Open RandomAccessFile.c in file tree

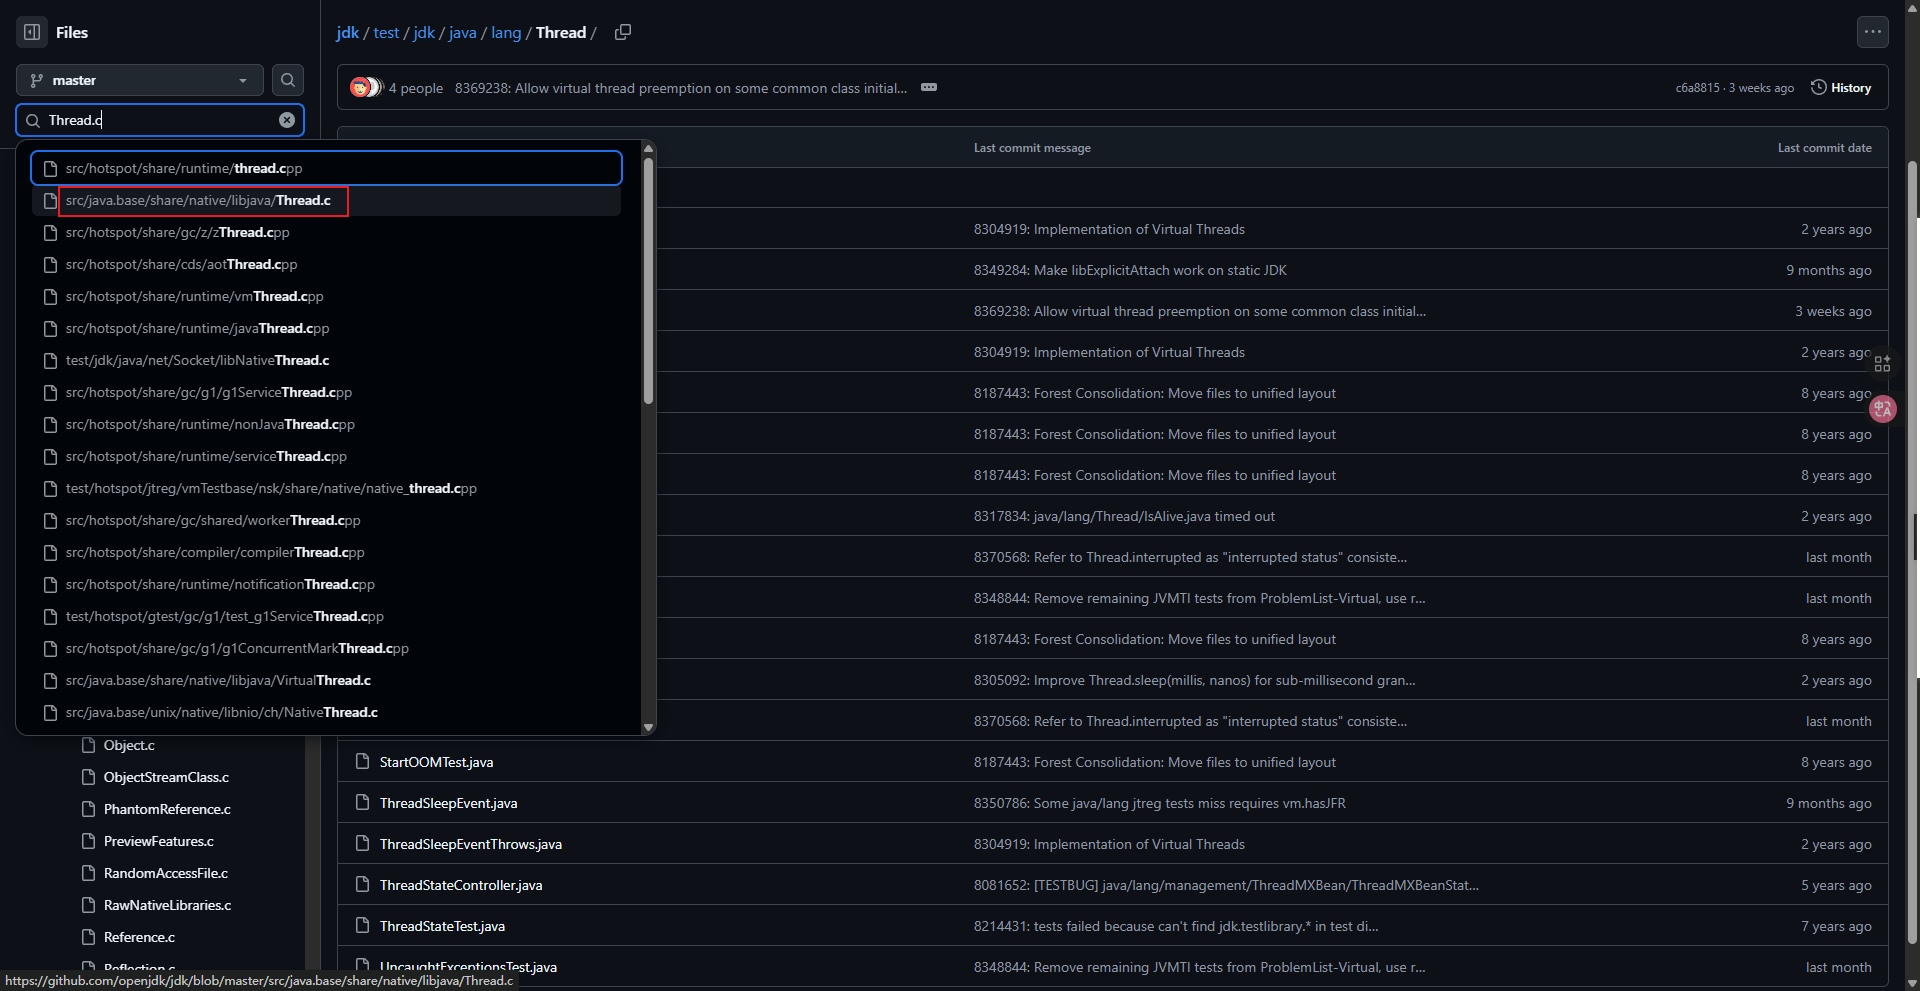tap(166, 873)
